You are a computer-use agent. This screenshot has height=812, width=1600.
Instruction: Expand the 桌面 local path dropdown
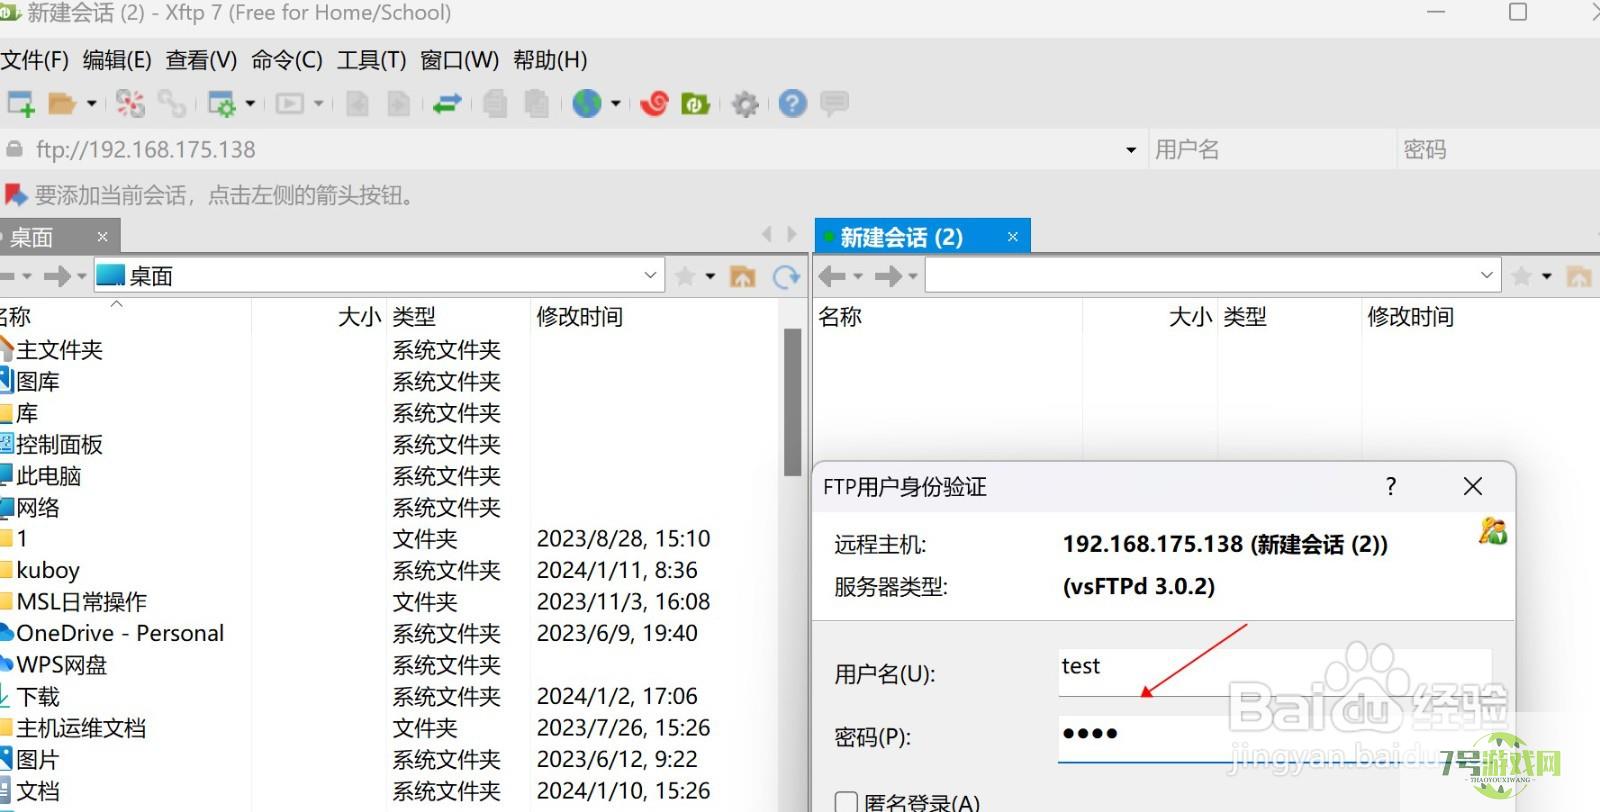coord(650,275)
